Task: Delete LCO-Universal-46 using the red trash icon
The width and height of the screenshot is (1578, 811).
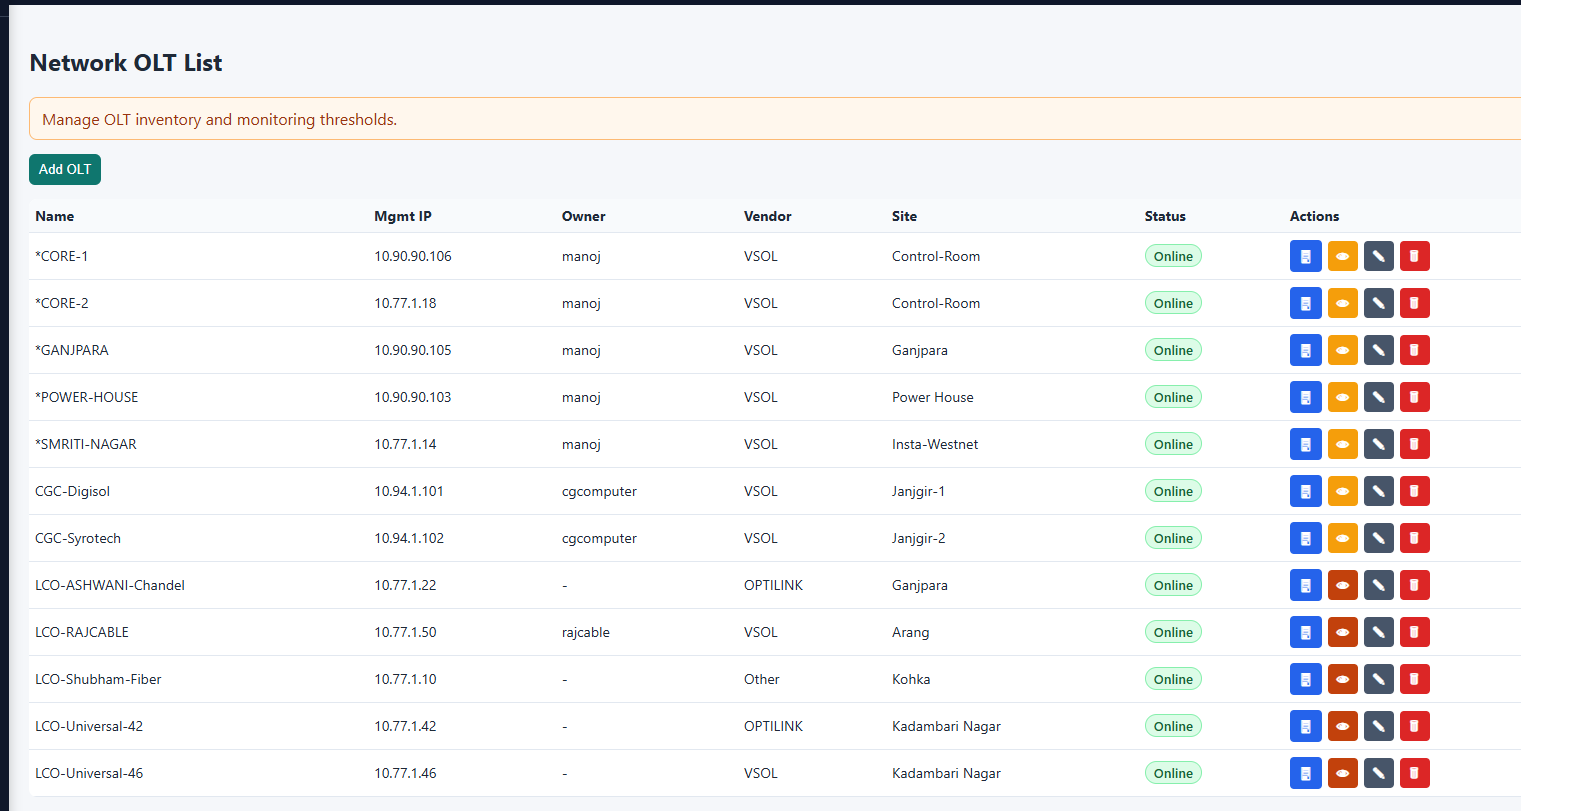Action: [1414, 773]
